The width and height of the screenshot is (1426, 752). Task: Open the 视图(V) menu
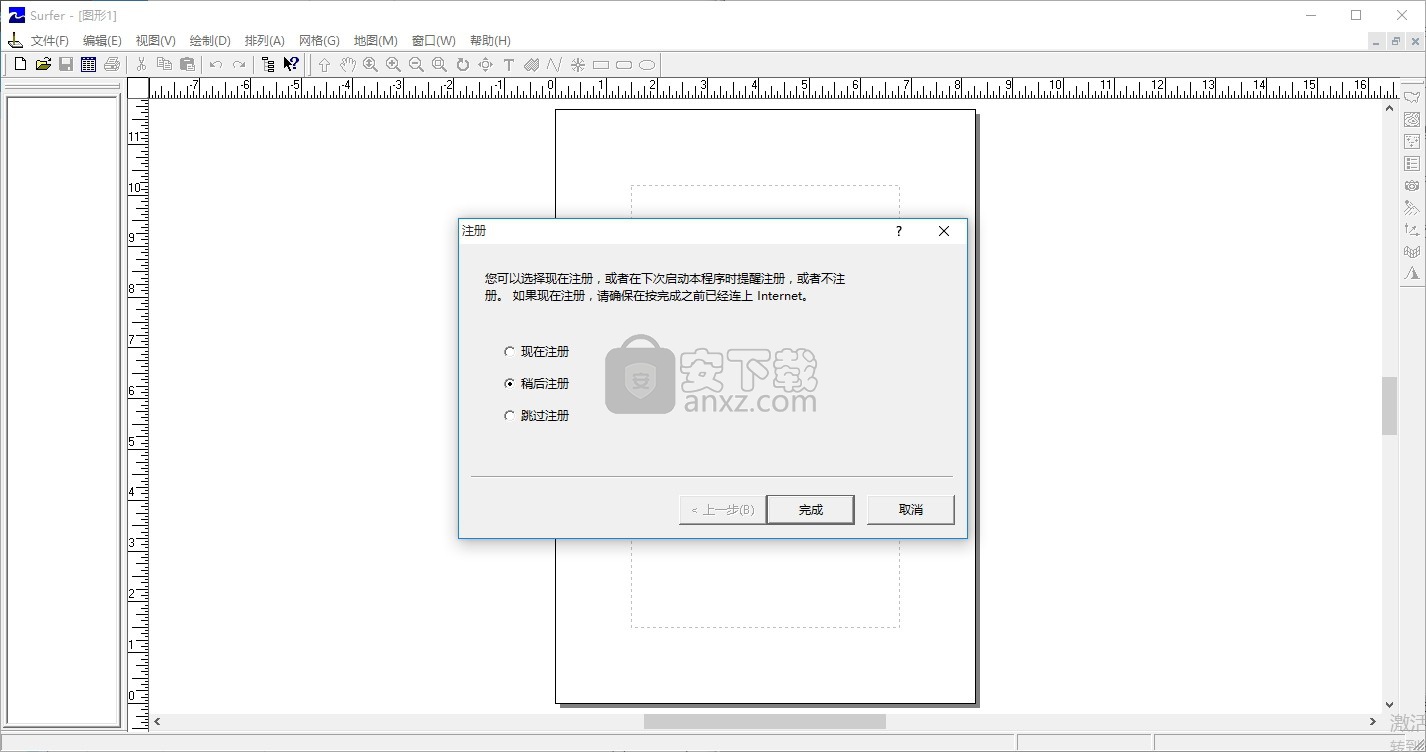[x=155, y=41]
